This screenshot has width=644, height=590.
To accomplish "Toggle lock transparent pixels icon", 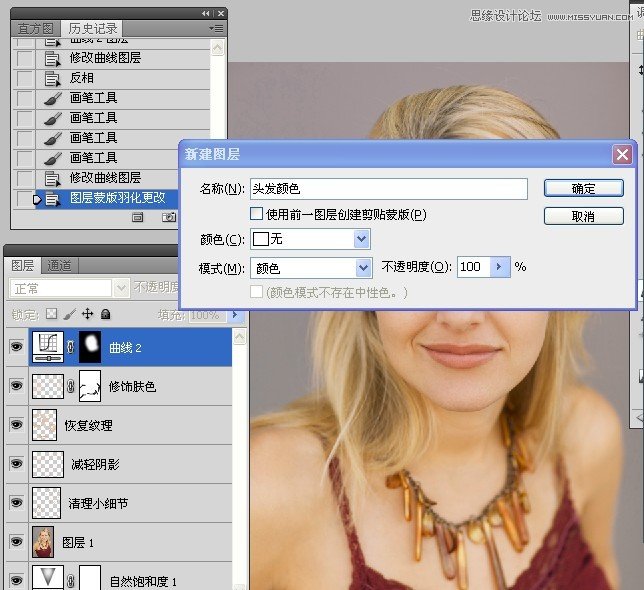I will [x=51, y=314].
